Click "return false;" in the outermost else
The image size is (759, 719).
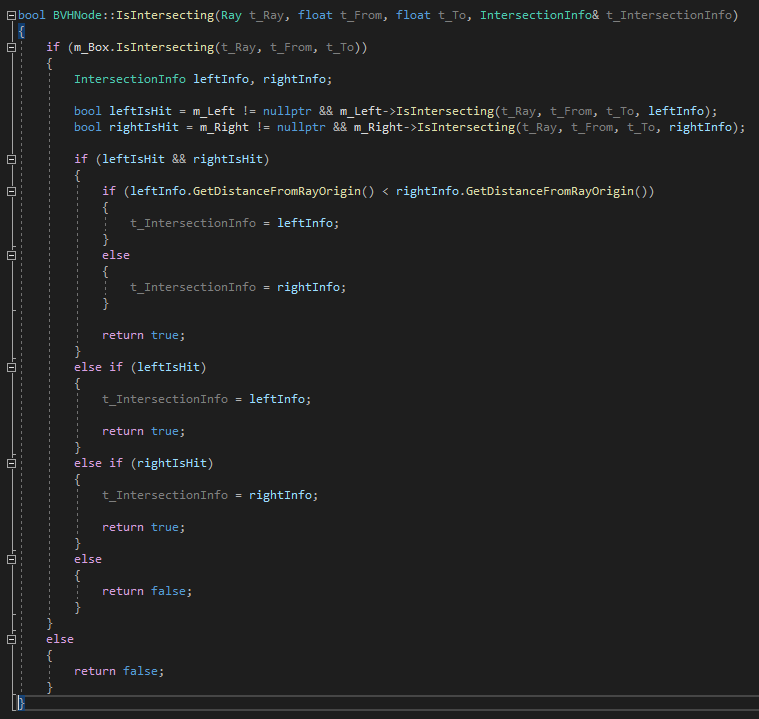(x=119, y=671)
